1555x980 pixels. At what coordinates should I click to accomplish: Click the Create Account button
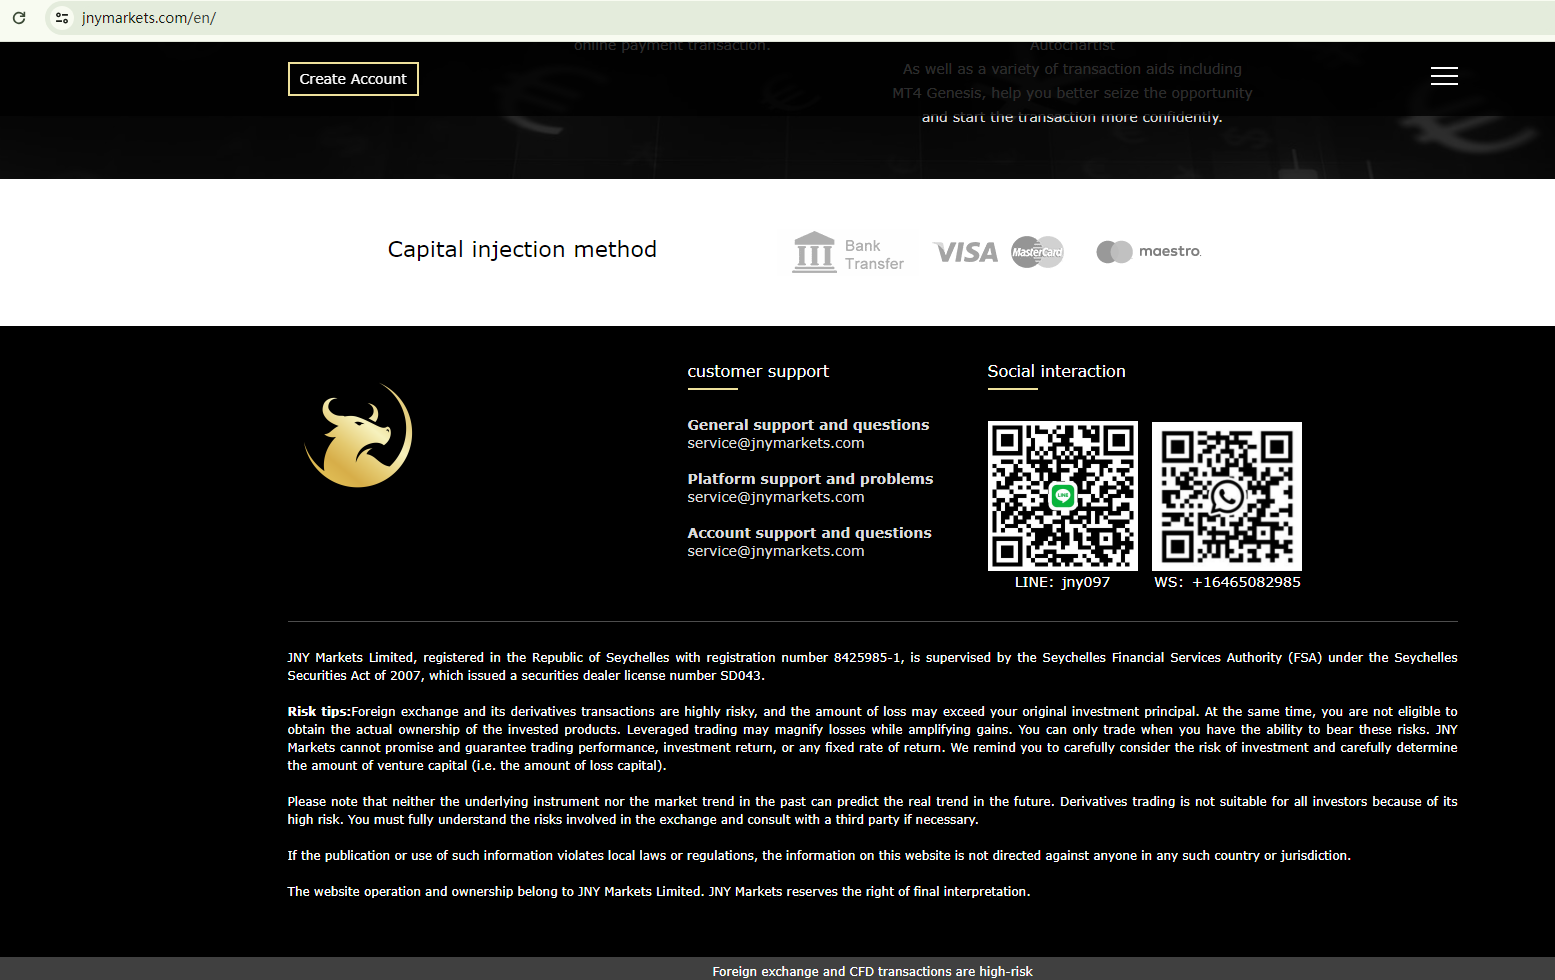click(353, 79)
